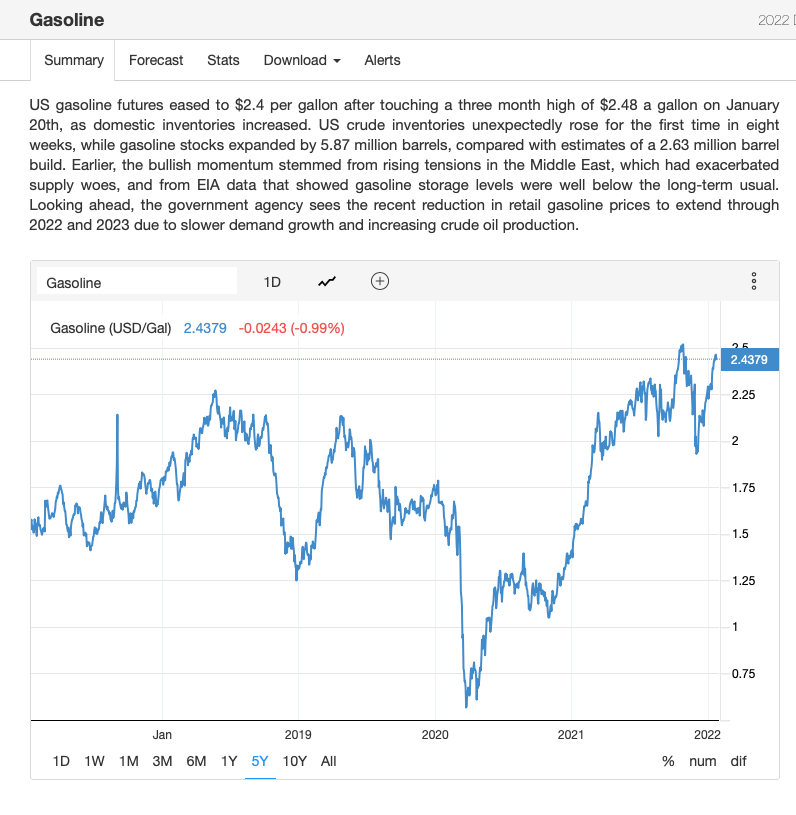Click the 2.4379 current price label
The width and height of the screenshot is (796, 815).
(x=749, y=360)
